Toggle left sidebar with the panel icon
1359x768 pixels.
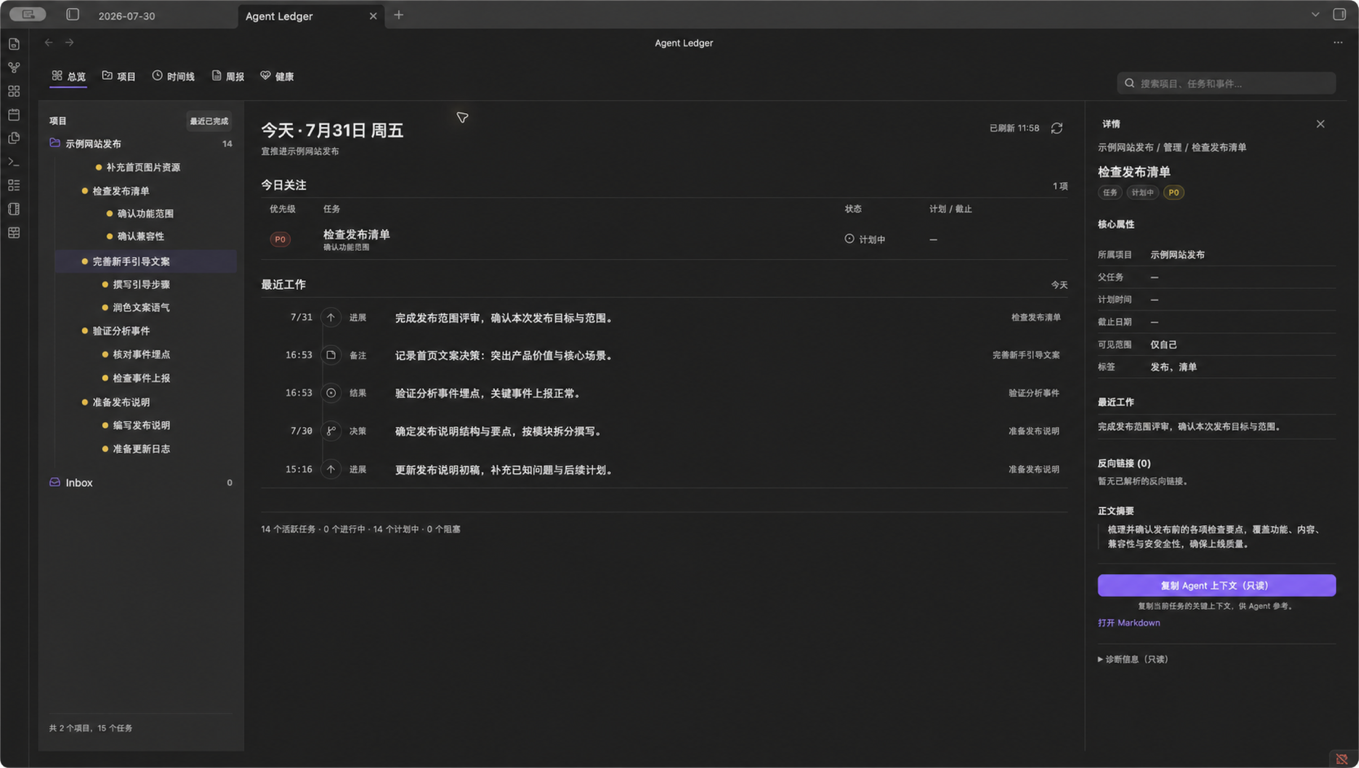[x=73, y=15]
